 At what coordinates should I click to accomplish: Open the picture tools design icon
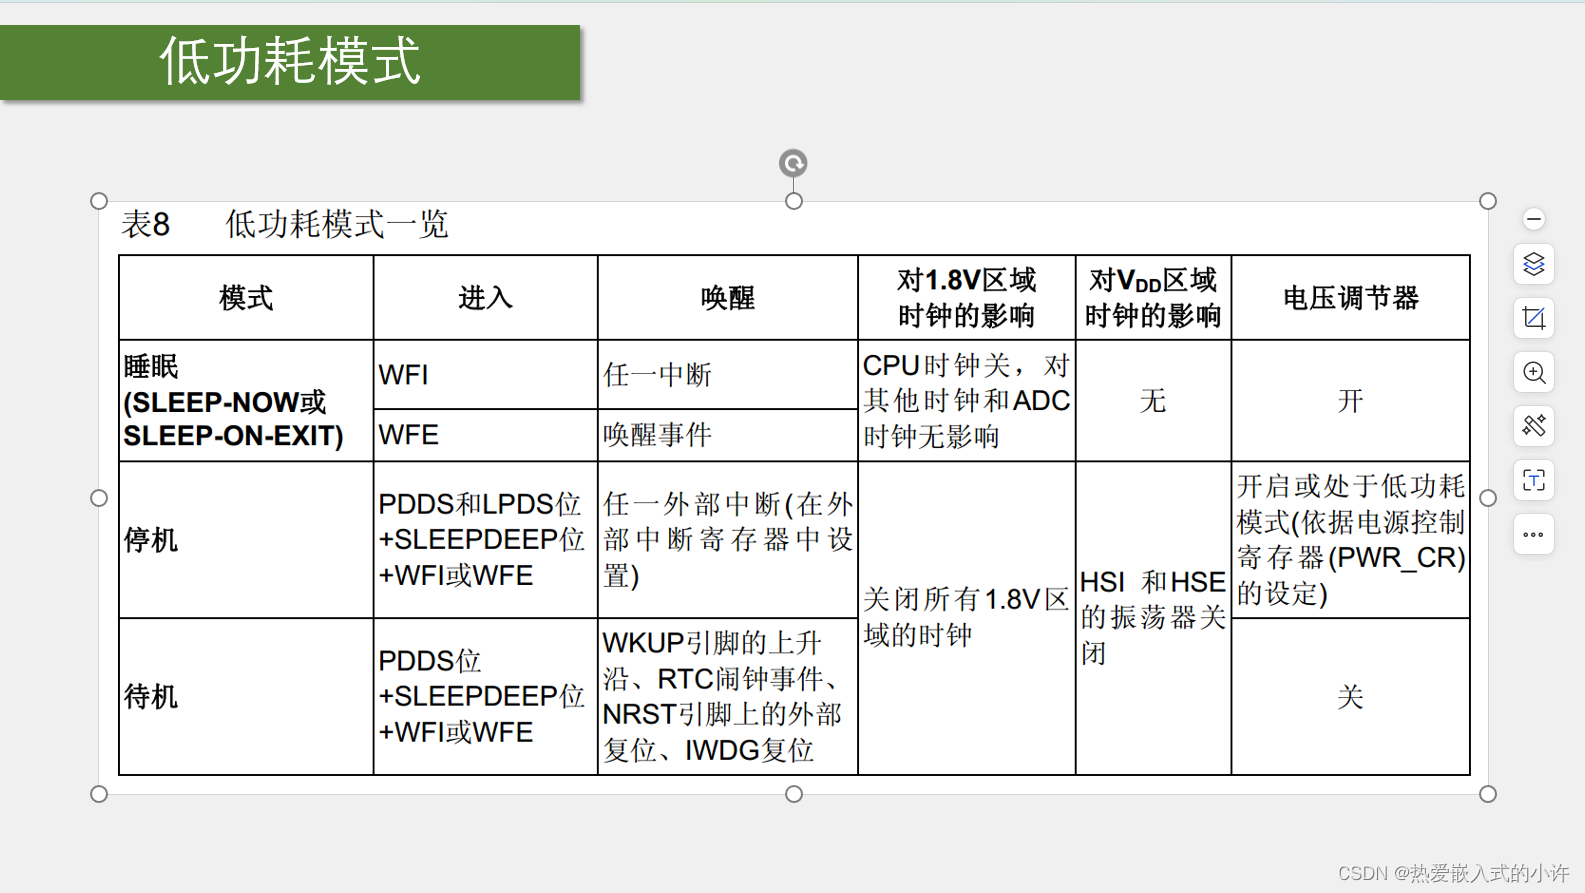tap(1534, 426)
